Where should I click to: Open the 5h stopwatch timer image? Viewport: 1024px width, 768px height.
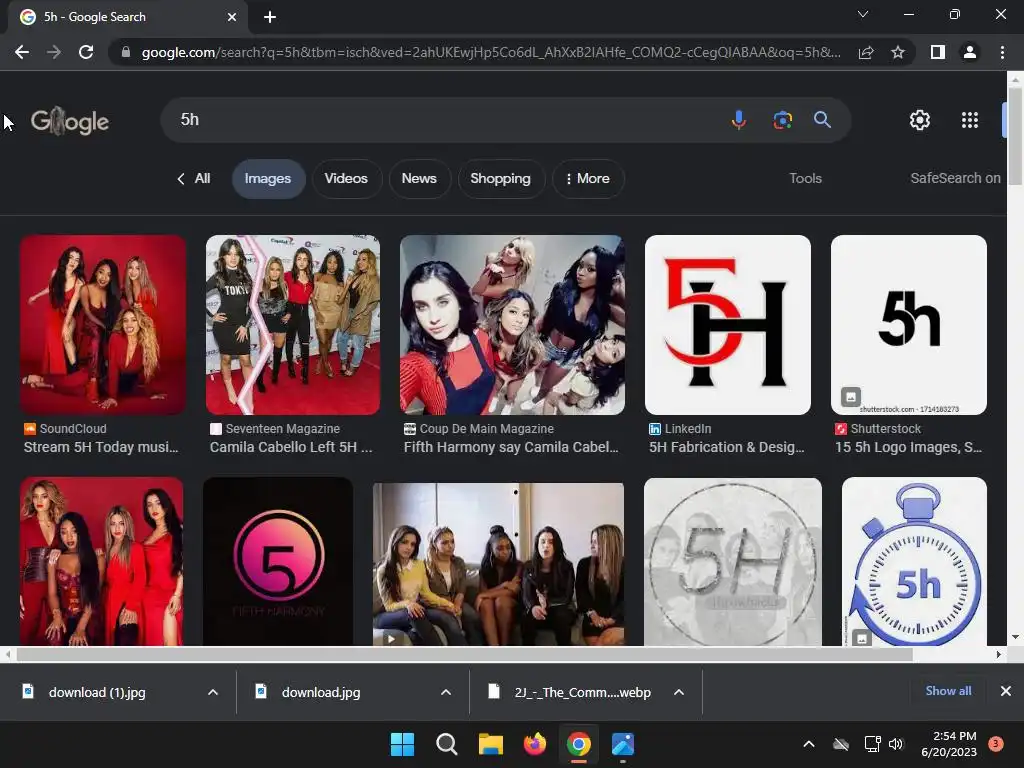(x=914, y=562)
